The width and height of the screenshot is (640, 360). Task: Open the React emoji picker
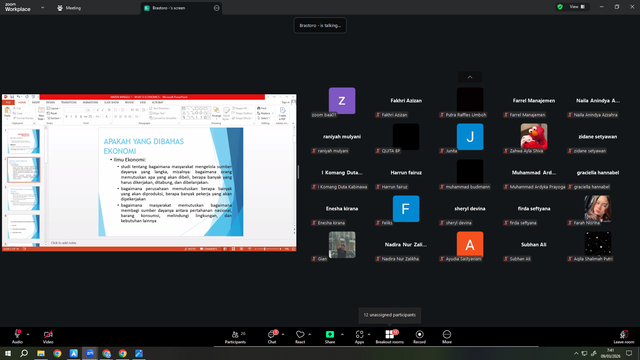coord(300,336)
